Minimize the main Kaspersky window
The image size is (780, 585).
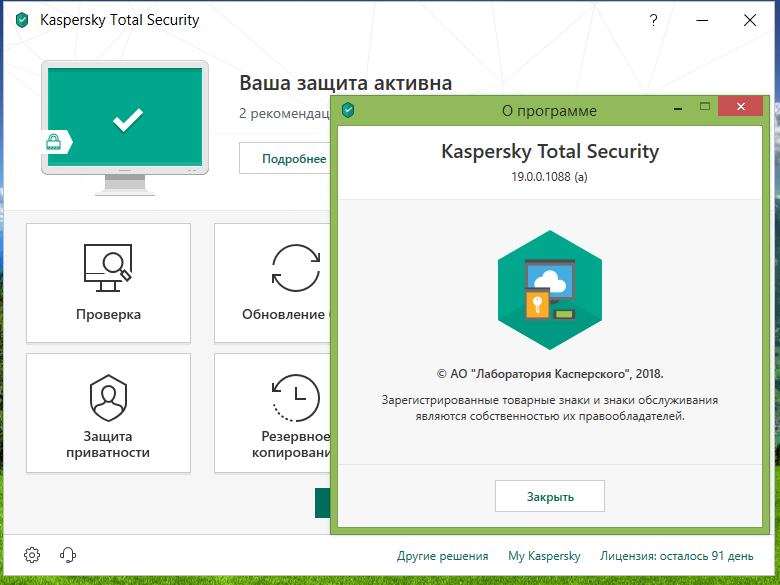[x=702, y=20]
